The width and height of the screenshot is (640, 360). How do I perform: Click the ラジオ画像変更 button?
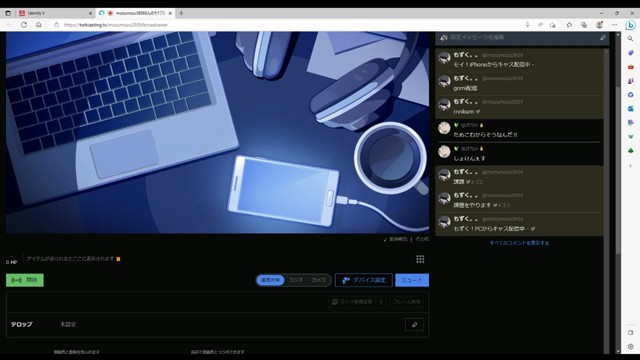pos(352,302)
